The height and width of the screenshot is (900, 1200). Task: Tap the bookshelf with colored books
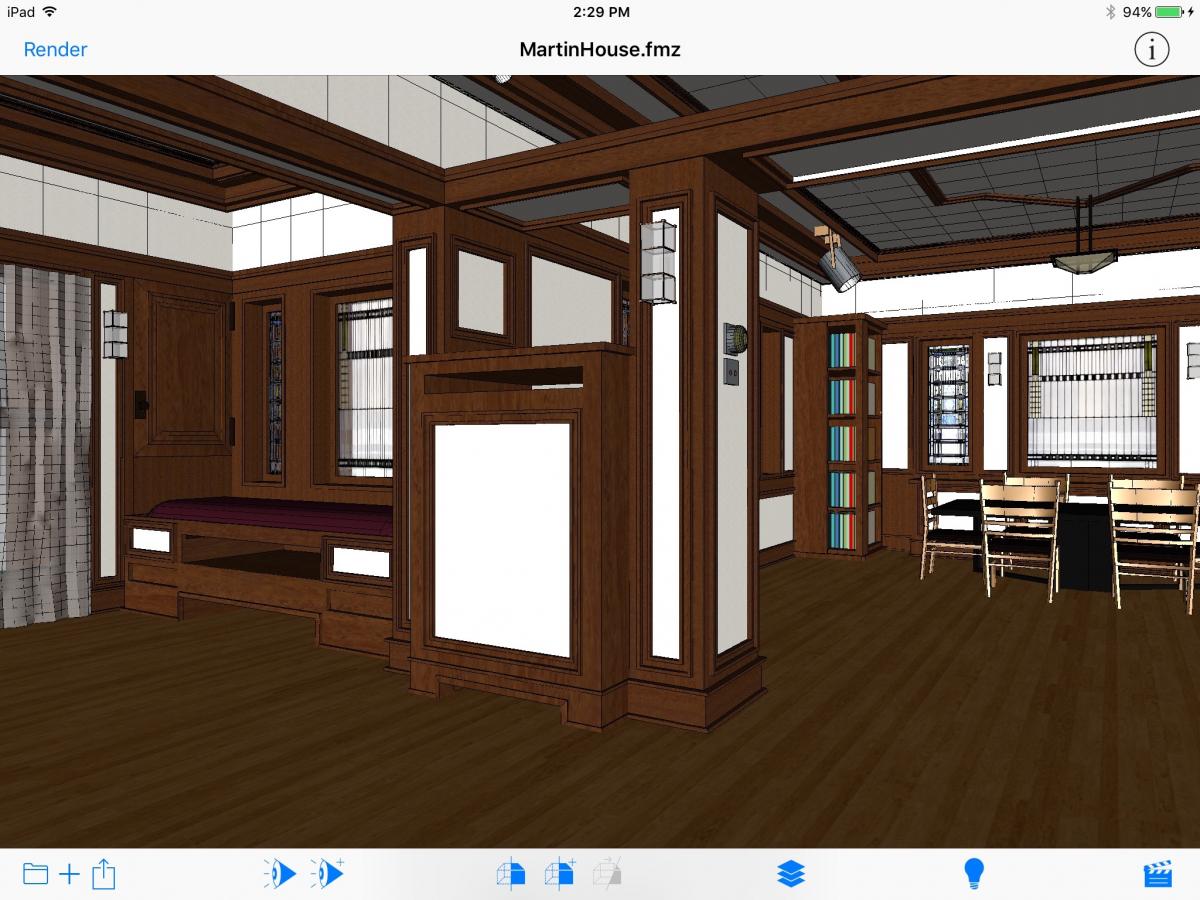click(842, 438)
